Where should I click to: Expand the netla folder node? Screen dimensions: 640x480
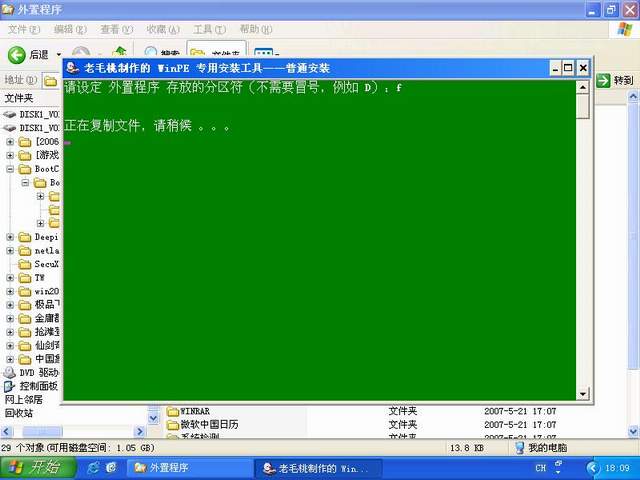tap(10, 251)
